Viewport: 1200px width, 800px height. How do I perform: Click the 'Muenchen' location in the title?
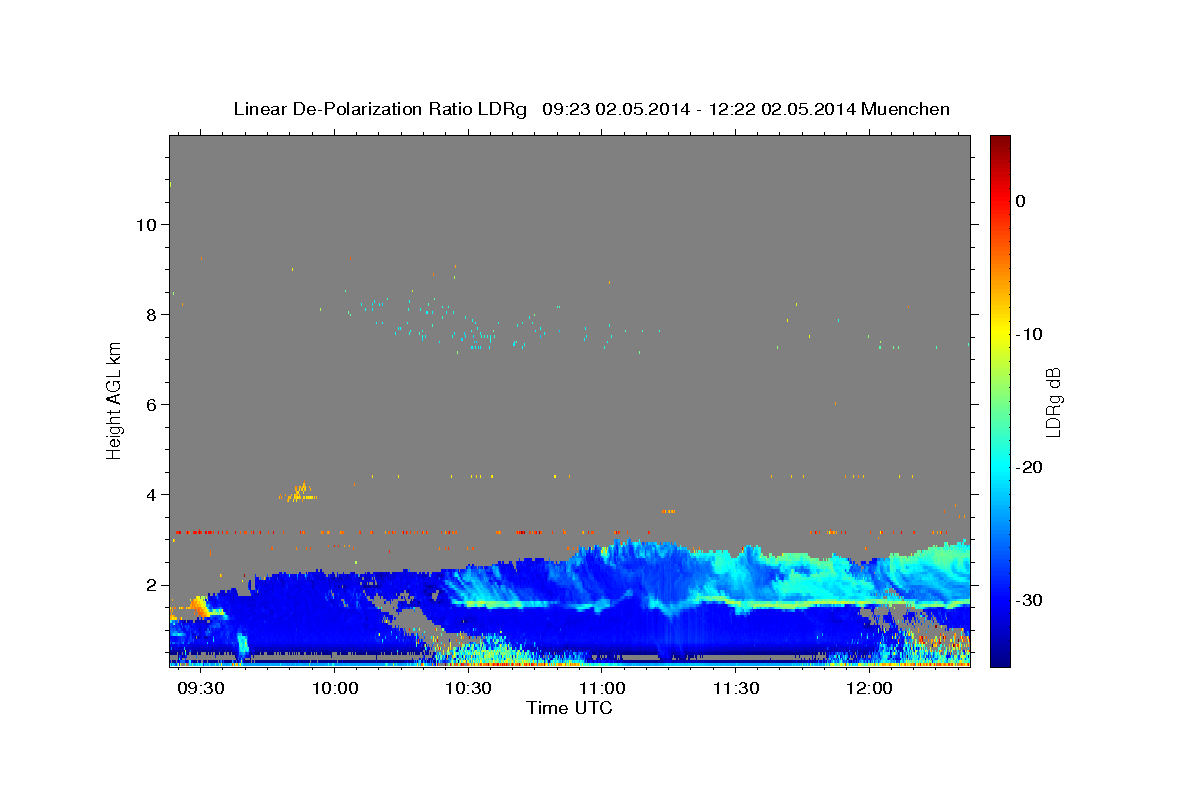pyautogui.click(x=906, y=109)
